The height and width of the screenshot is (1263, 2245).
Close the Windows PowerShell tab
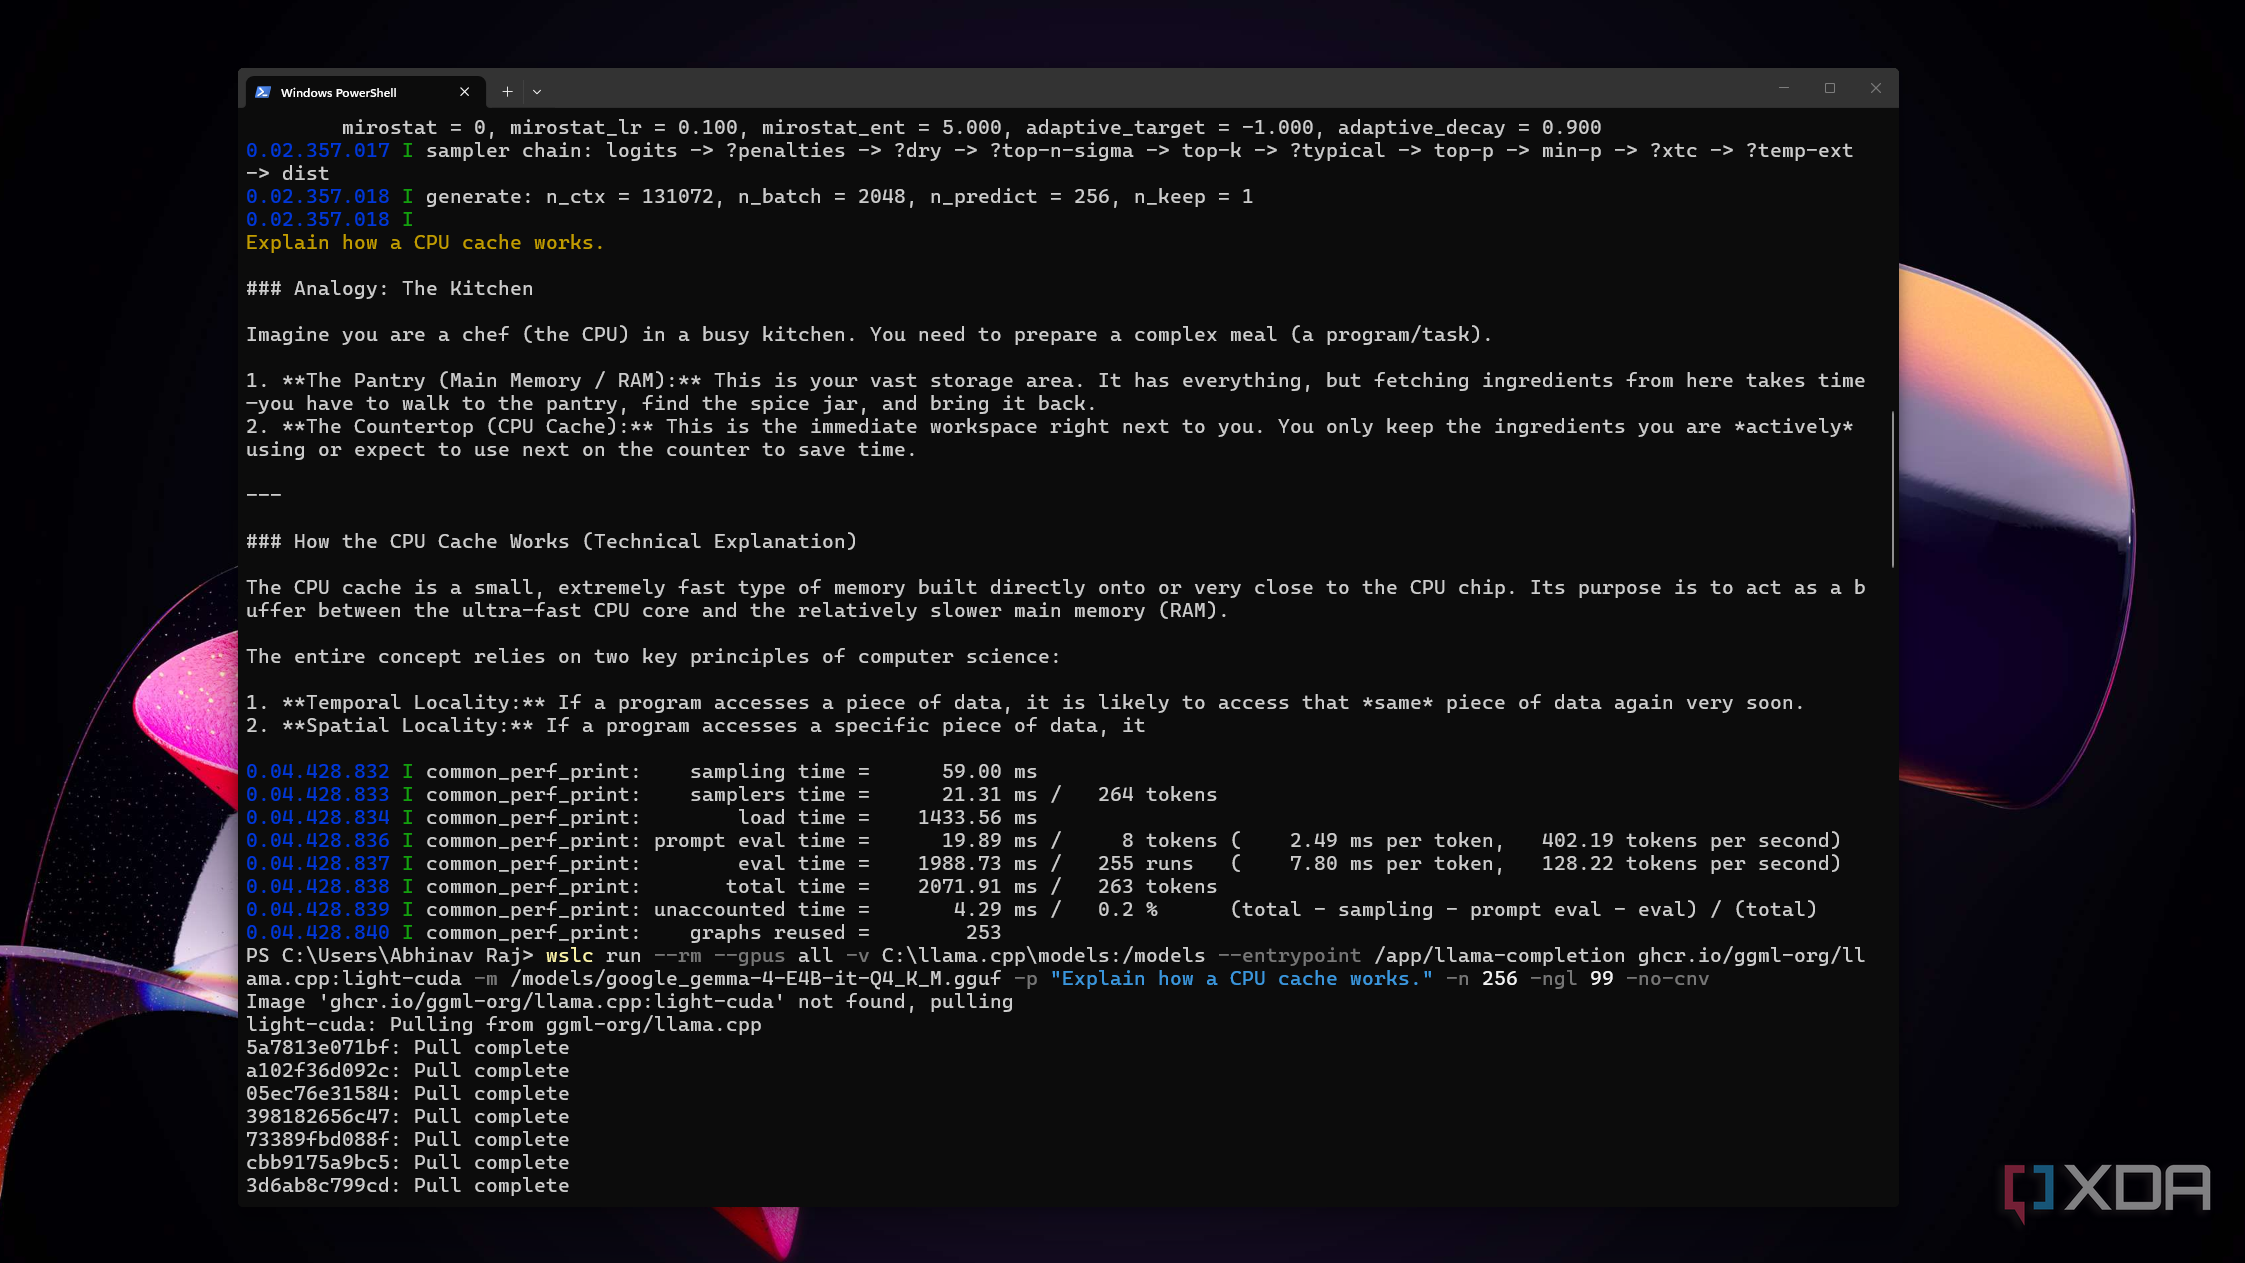pyautogui.click(x=464, y=92)
